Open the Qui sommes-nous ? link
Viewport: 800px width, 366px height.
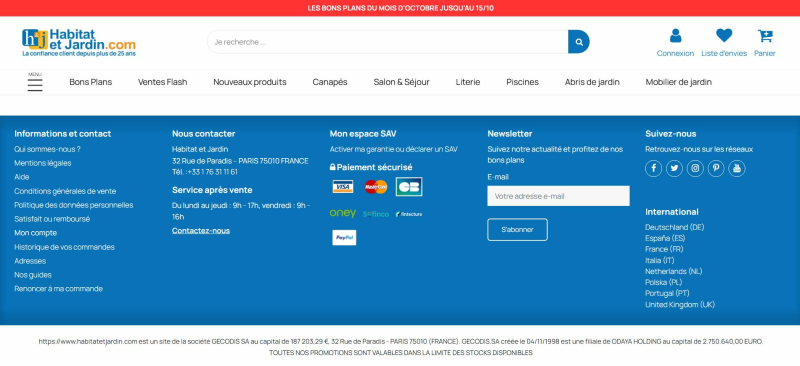[x=47, y=149]
